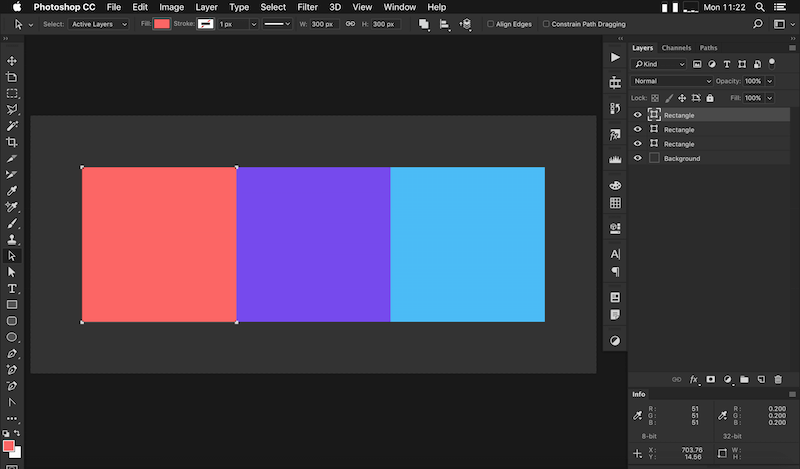Click the add layer style fx icon
The image size is (800, 469).
pos(694,380)
